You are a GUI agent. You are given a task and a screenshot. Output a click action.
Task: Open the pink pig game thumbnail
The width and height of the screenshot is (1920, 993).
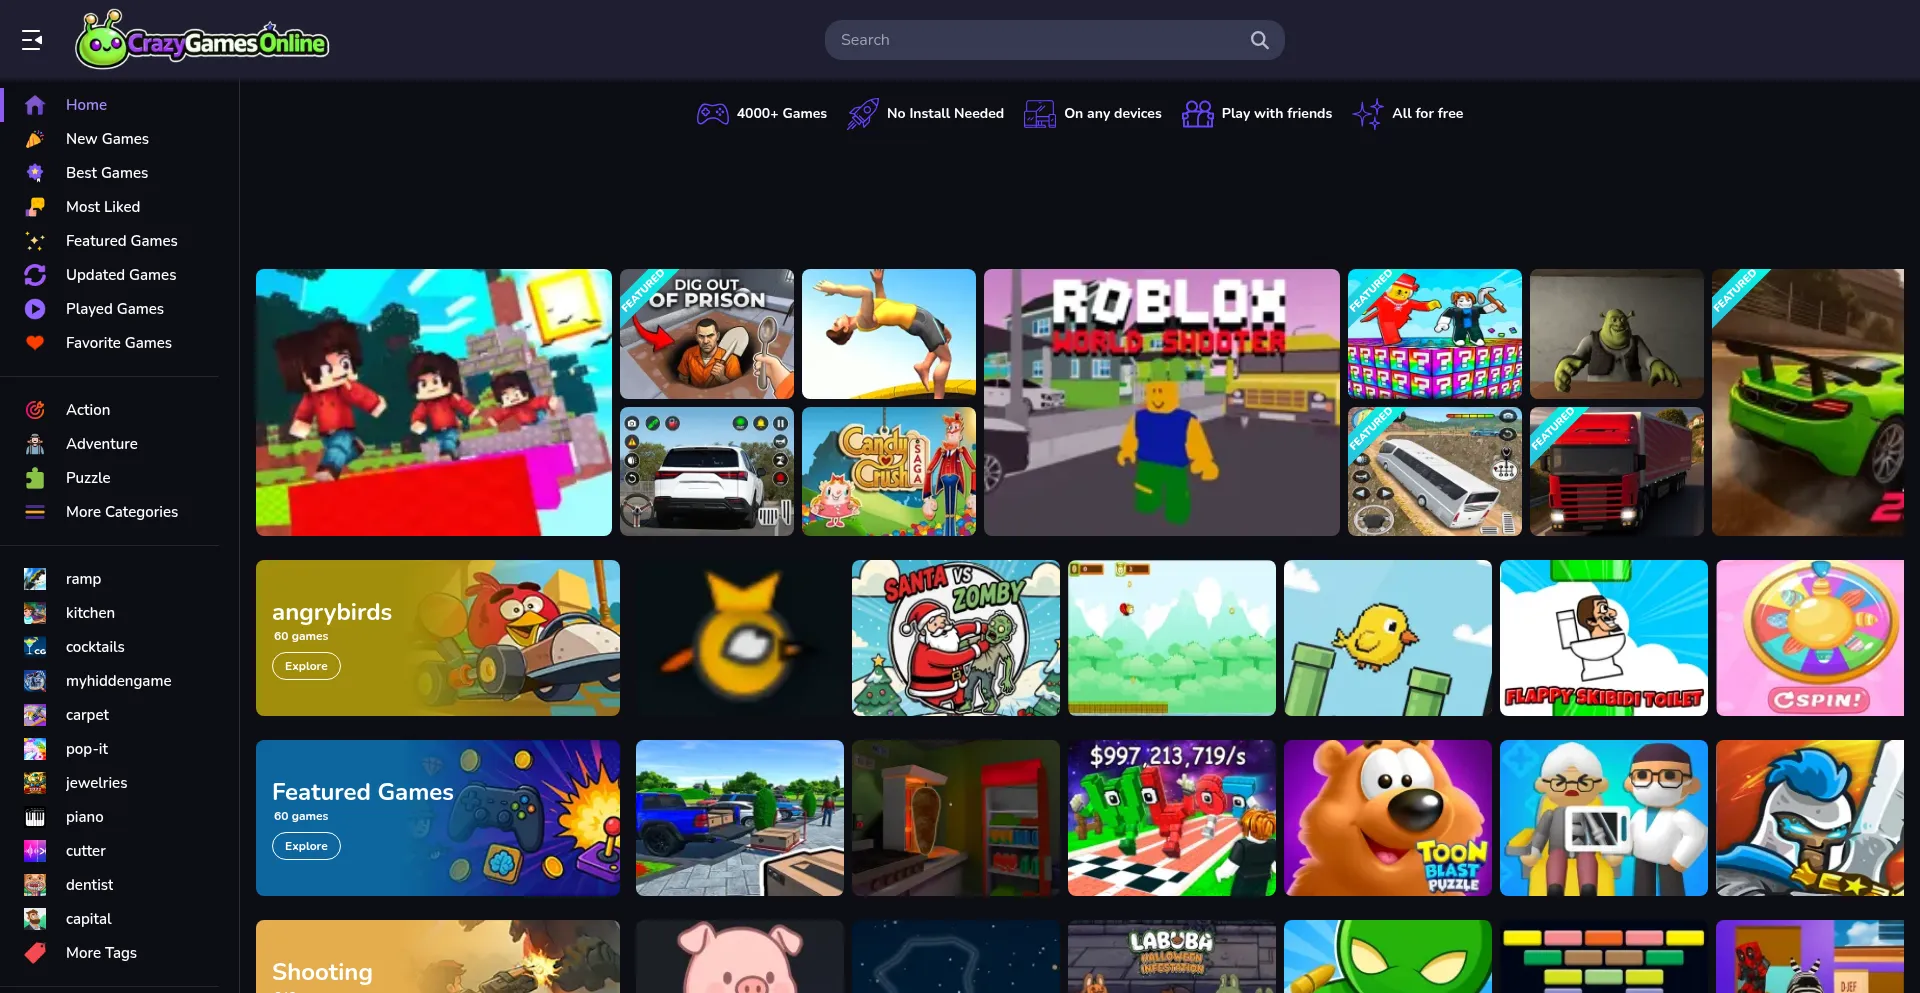pos(740,956)
